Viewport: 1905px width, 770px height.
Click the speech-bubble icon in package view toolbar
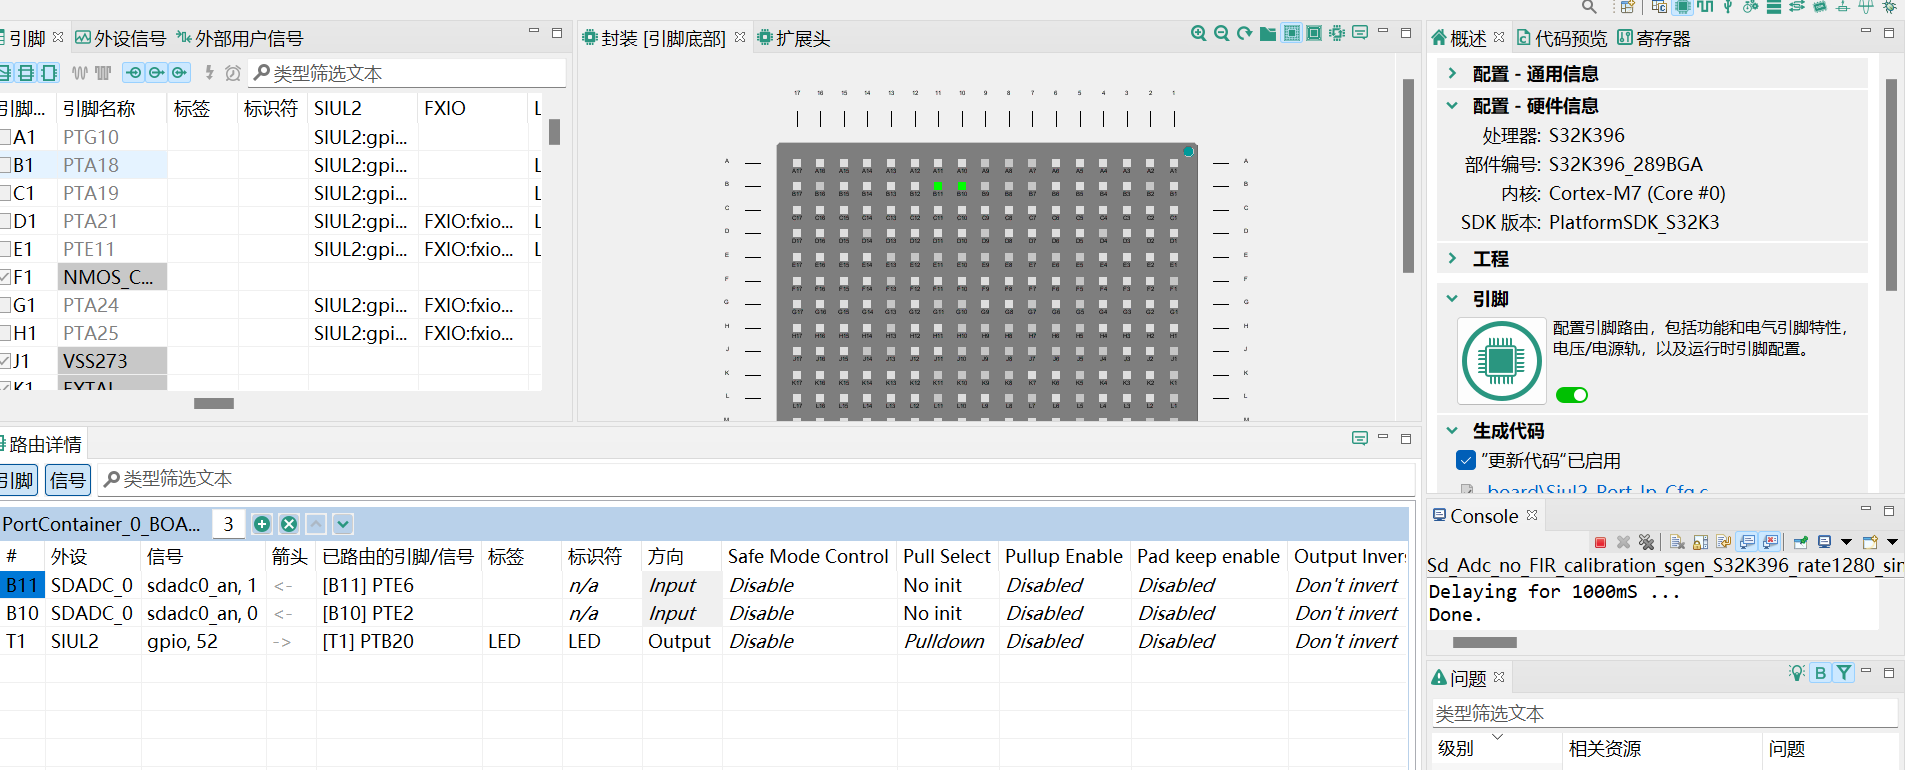pos(1360,33)
